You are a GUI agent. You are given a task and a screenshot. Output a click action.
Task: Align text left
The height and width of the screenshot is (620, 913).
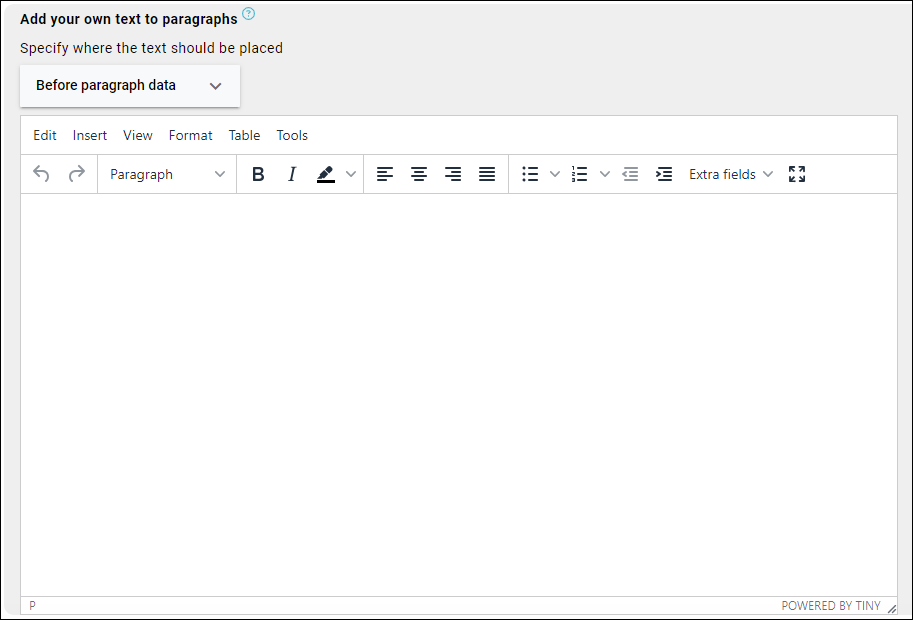385,173
